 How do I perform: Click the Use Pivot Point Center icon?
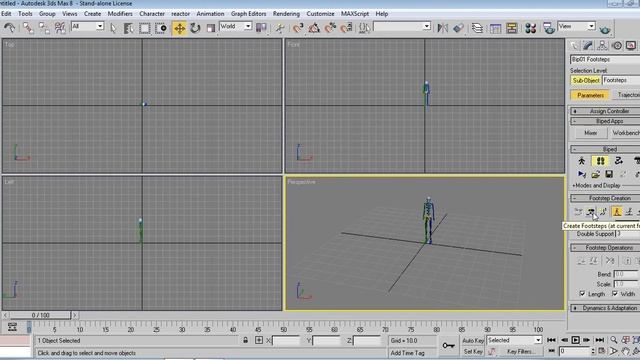pos(261,28)
